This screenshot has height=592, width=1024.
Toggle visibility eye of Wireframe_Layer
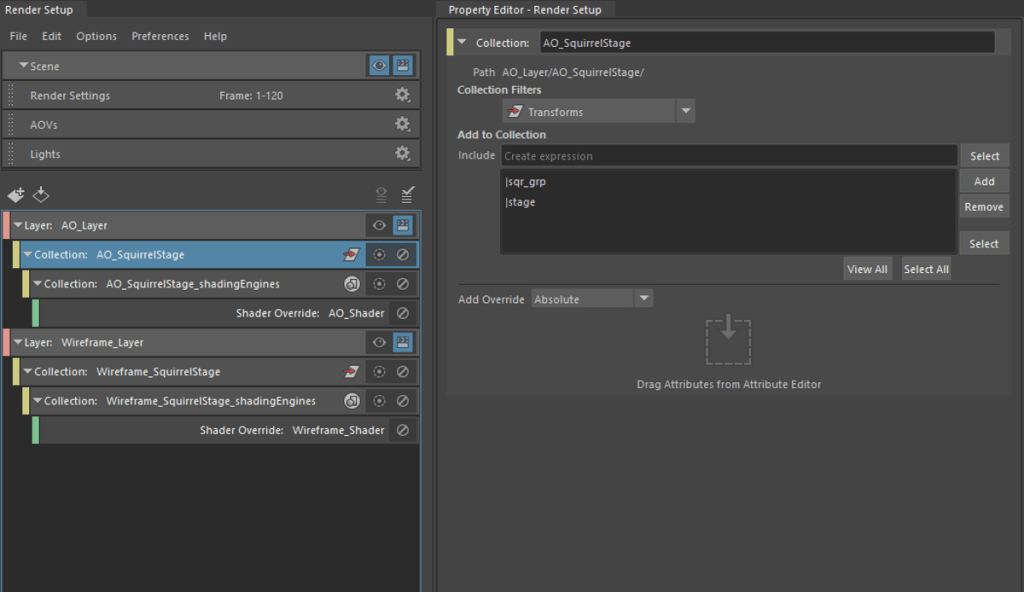coord(379,342)
